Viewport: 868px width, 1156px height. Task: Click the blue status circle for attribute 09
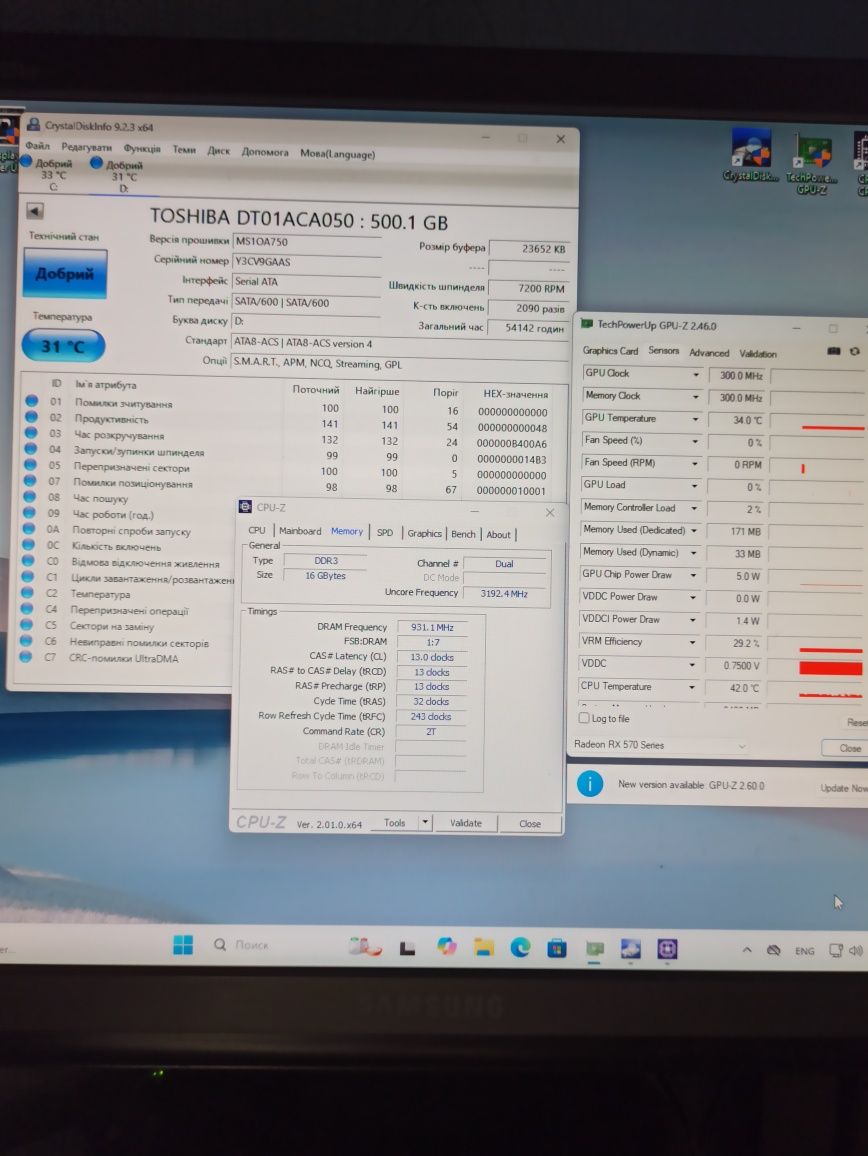click(x=29, y=512)
